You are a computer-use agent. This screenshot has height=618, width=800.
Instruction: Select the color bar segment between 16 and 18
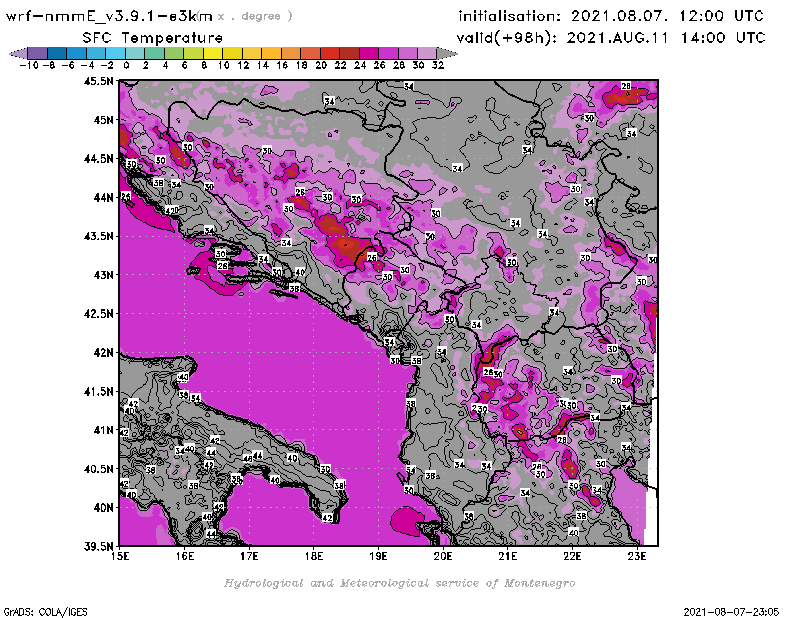click(291, 53)
